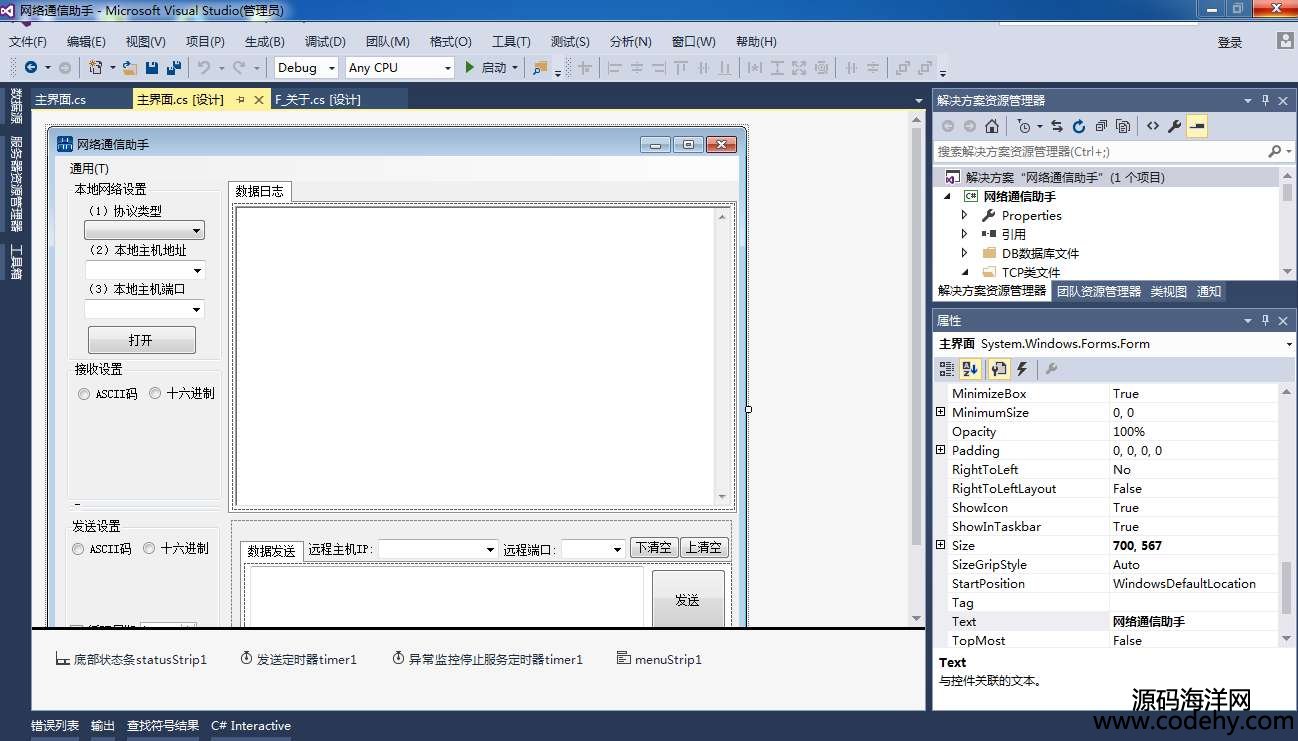The image size is (1298, 741).
Task: Expand the MinimumSize property row
Action: pyautogui.click(x=940, y=412)
